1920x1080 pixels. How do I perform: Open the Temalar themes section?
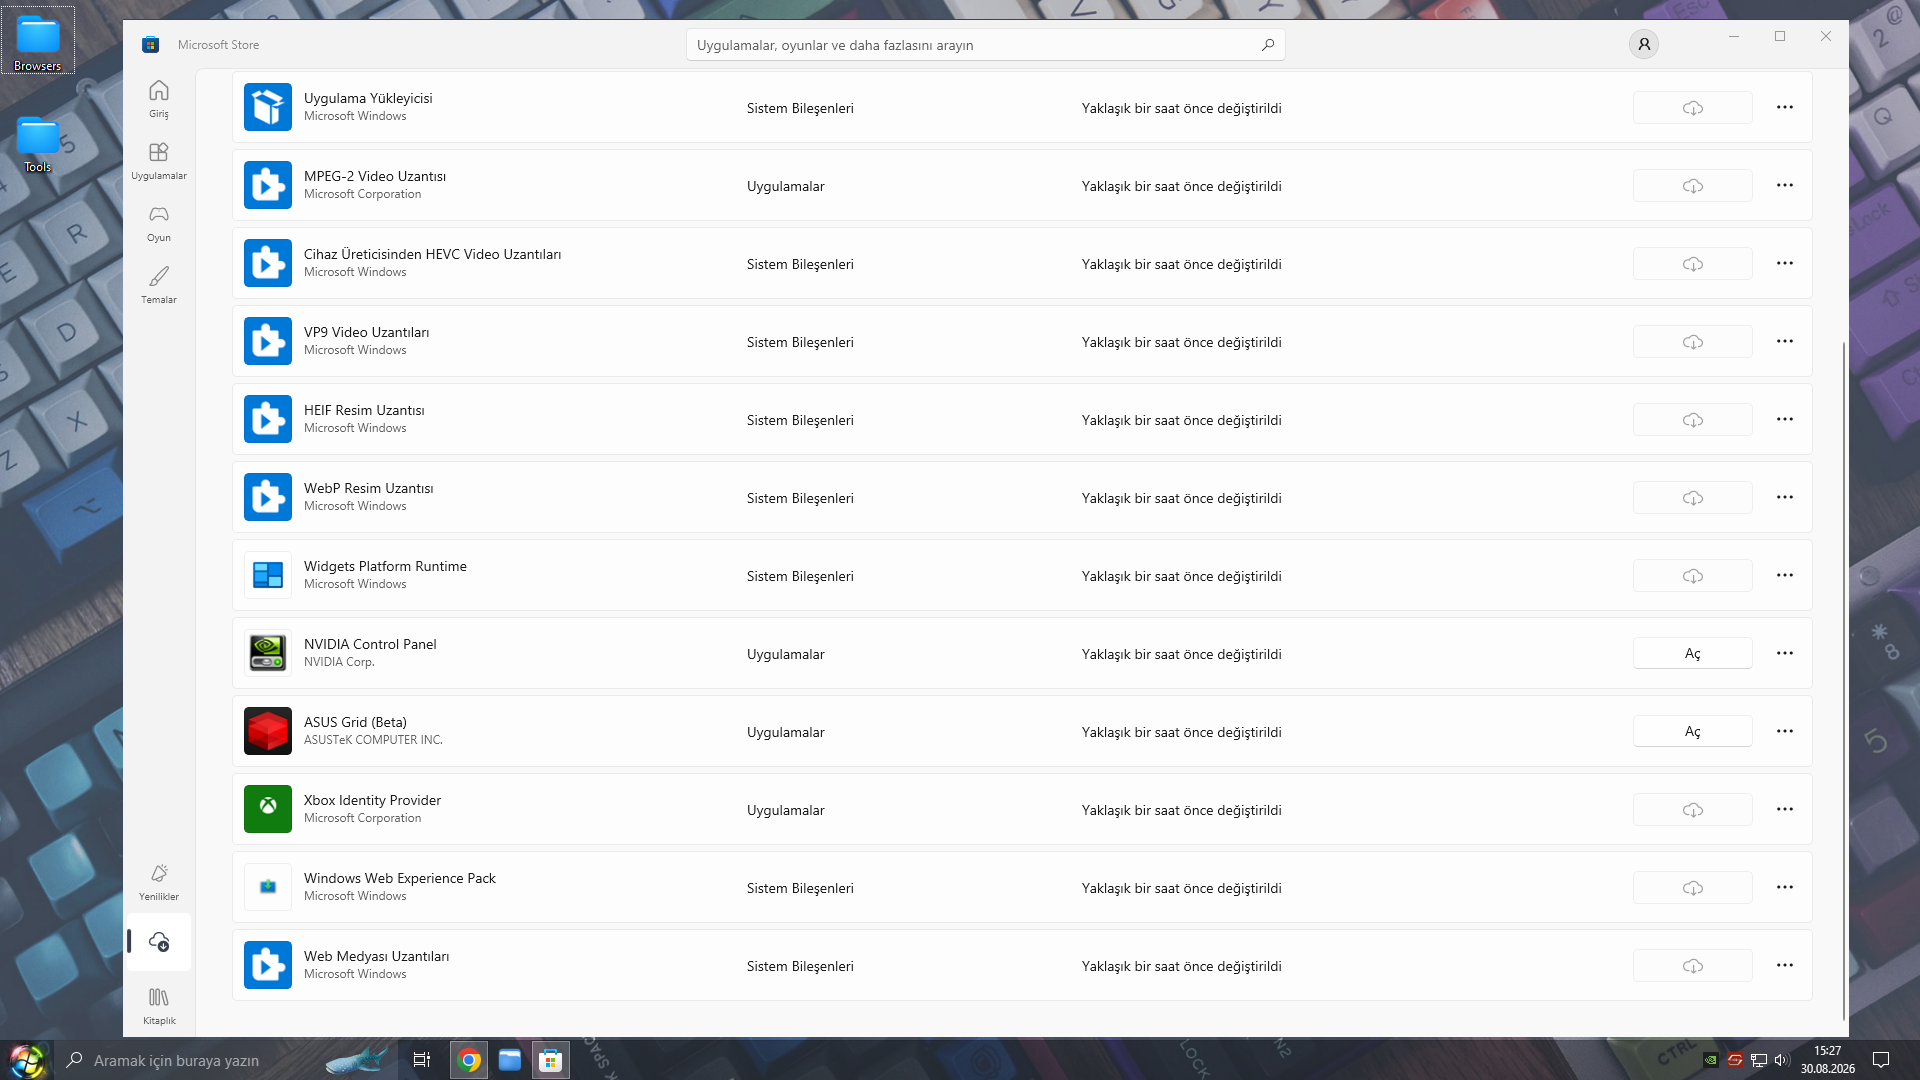tap(159, 285)
